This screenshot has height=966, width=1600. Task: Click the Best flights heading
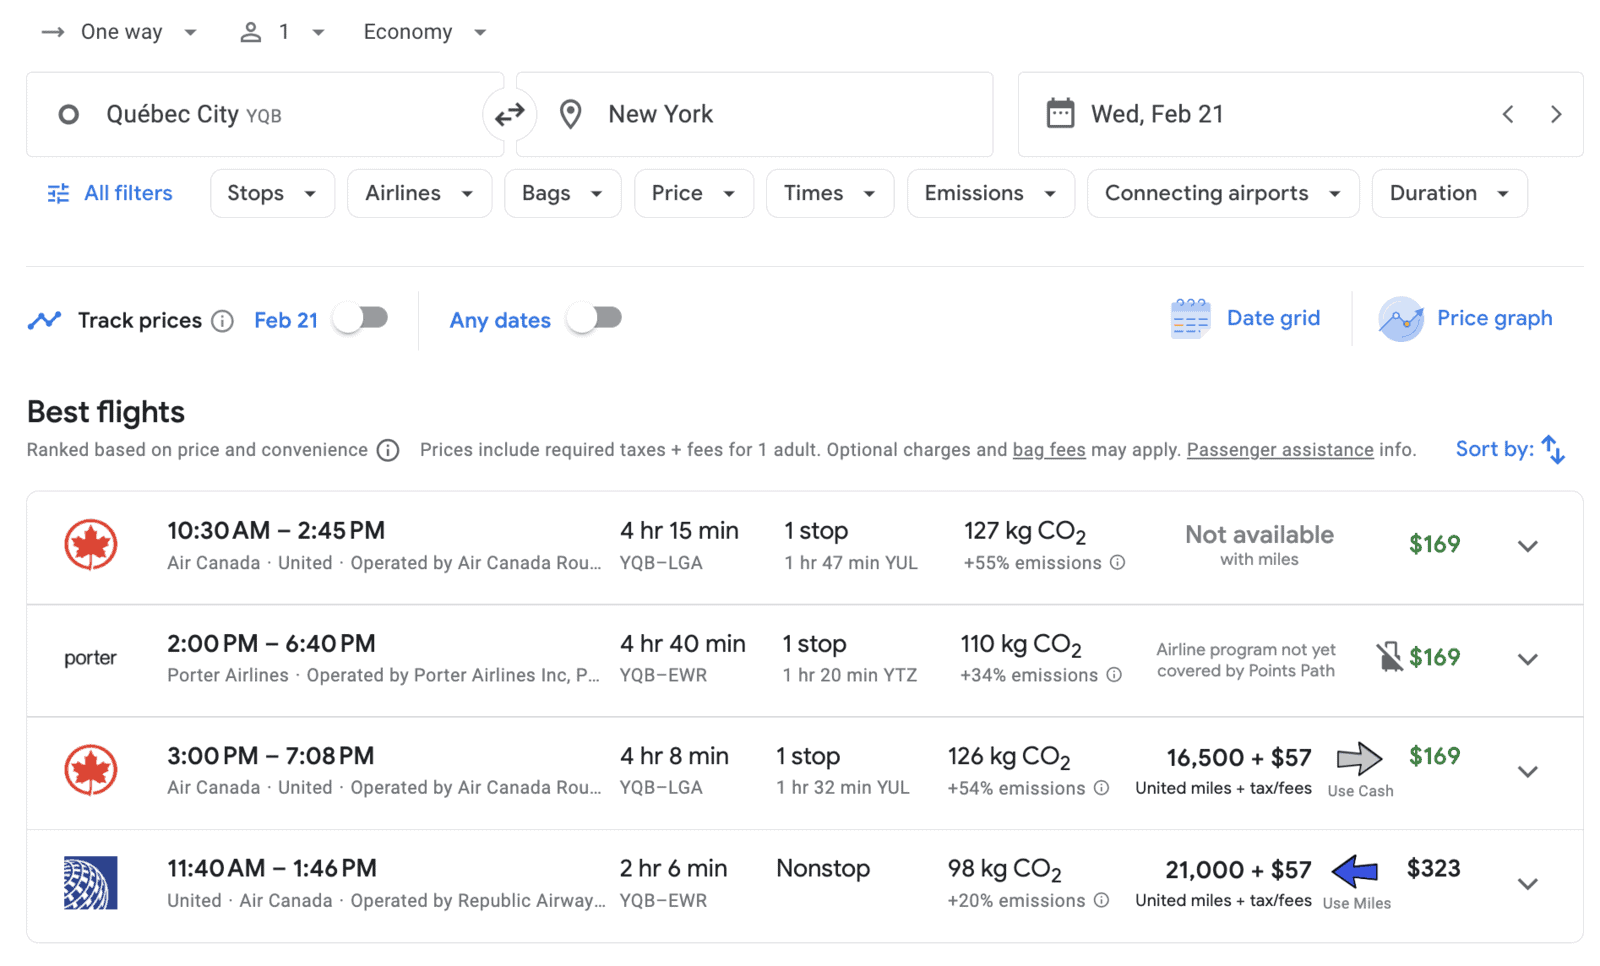pyautogui.click(x=106, y=412)
